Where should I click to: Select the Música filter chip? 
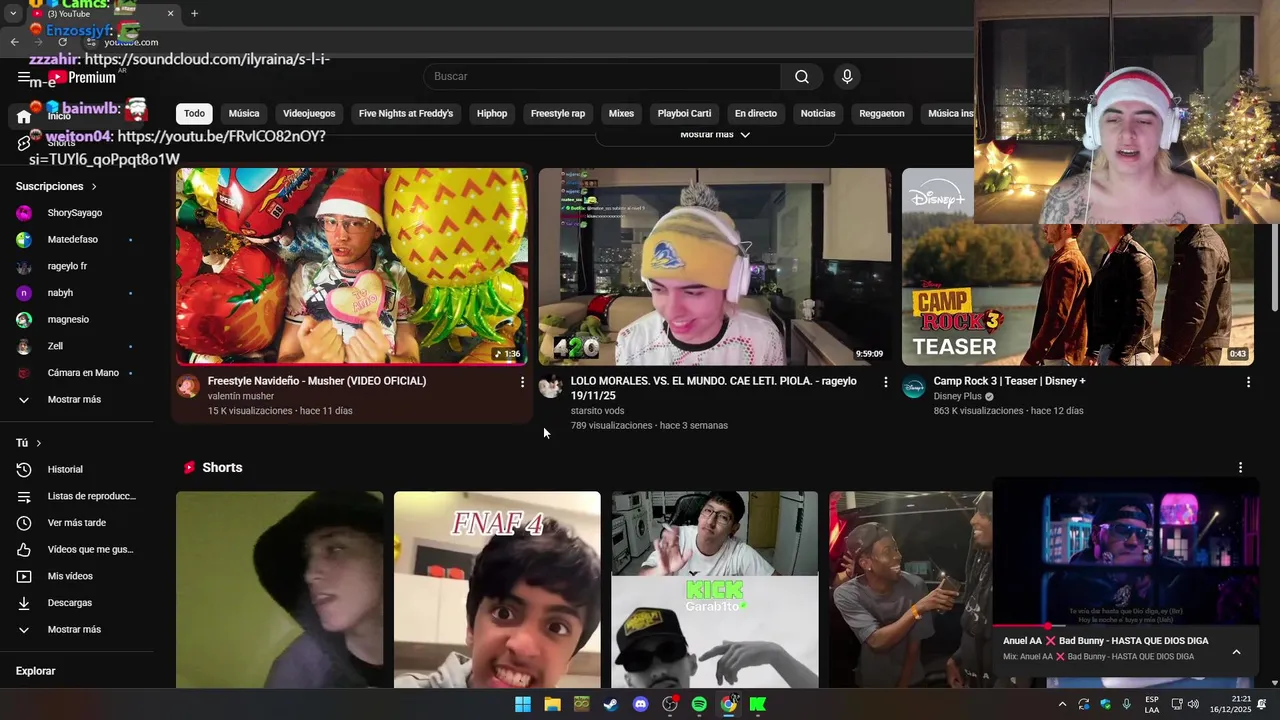click(244, 114)
